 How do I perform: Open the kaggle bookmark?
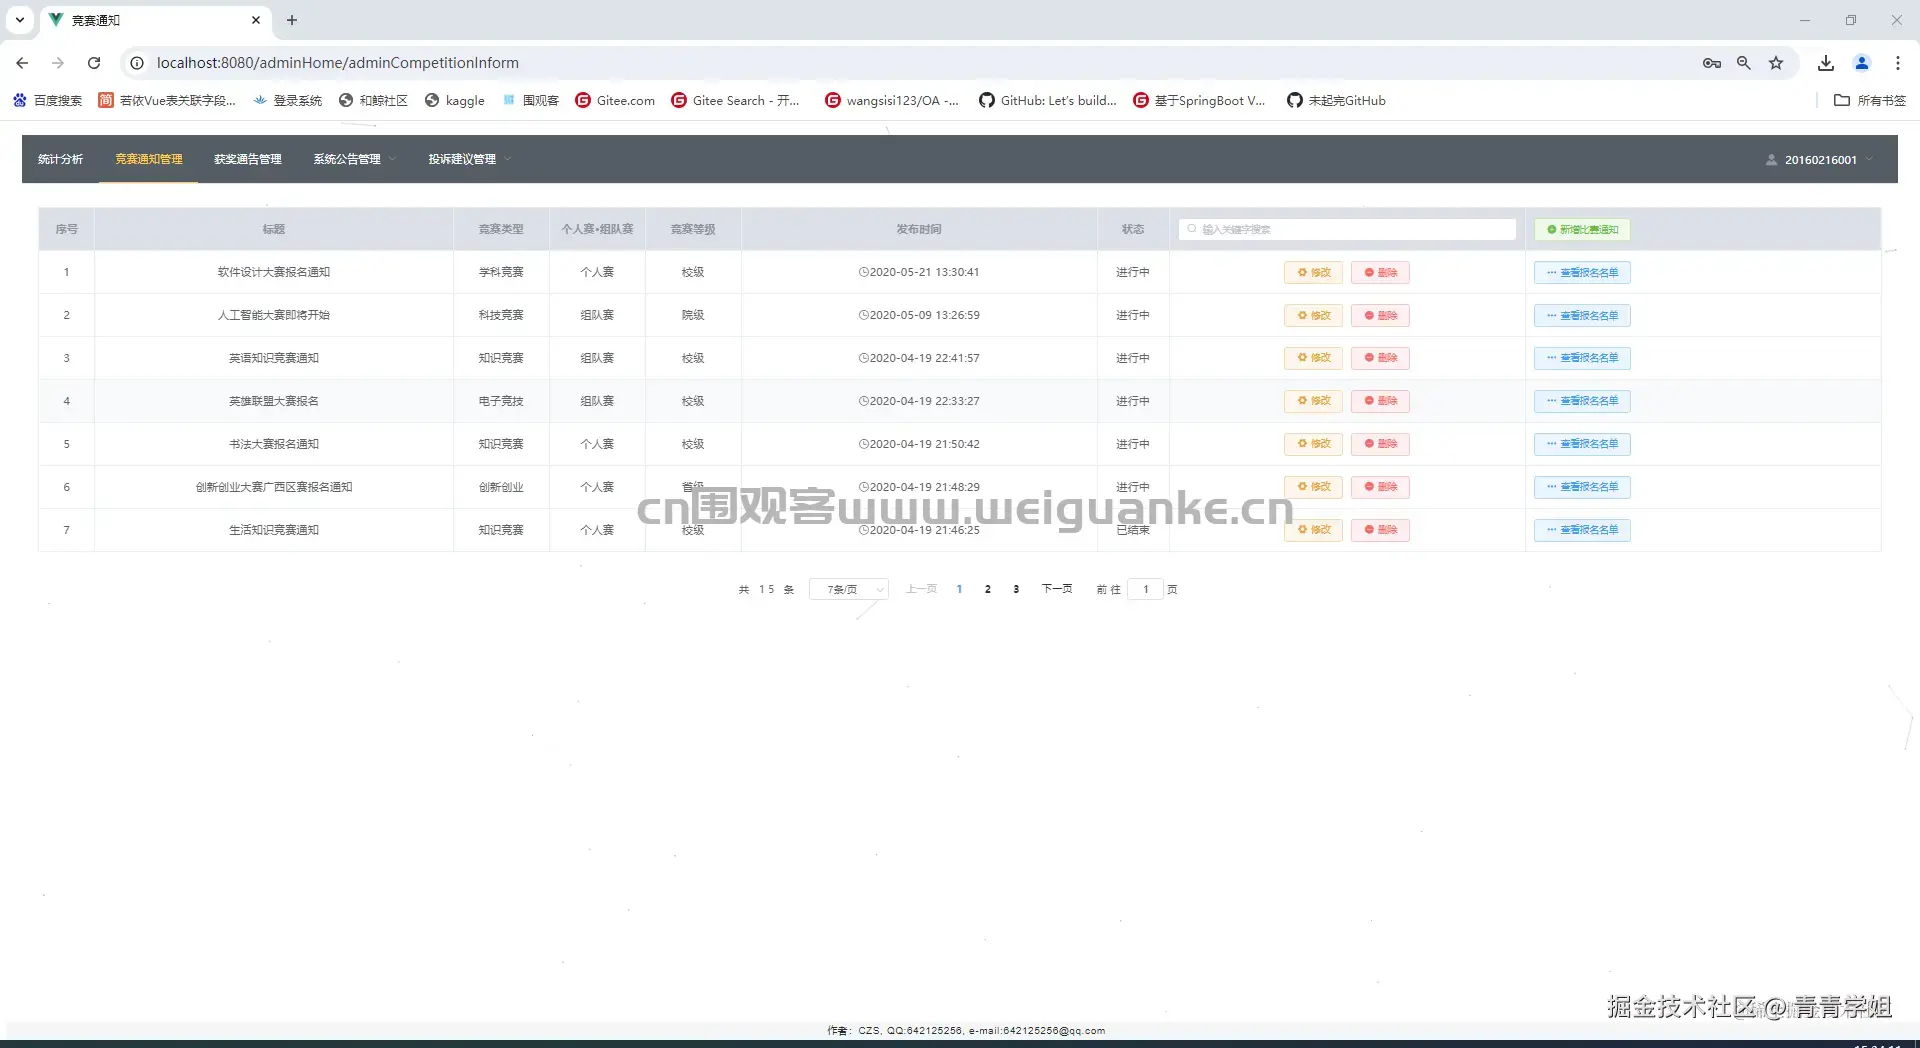click(x=455, y=100)
